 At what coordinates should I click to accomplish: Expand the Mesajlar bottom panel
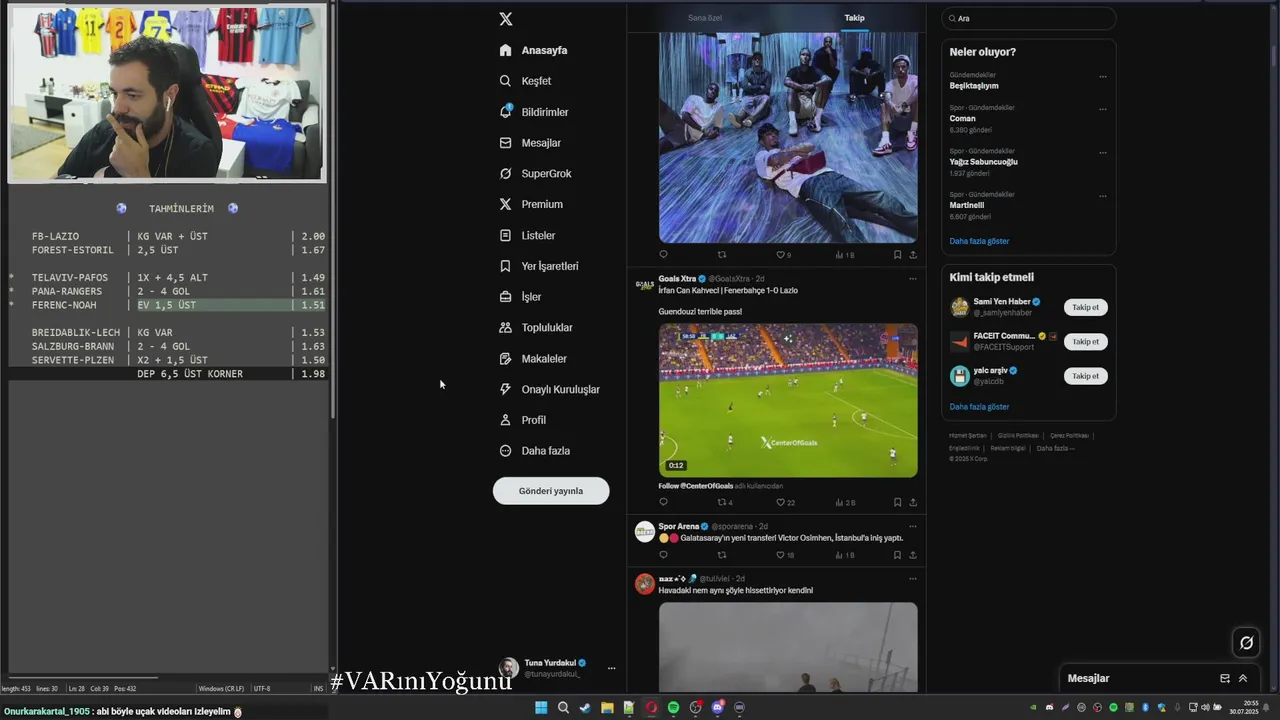tap(1243, 678)
